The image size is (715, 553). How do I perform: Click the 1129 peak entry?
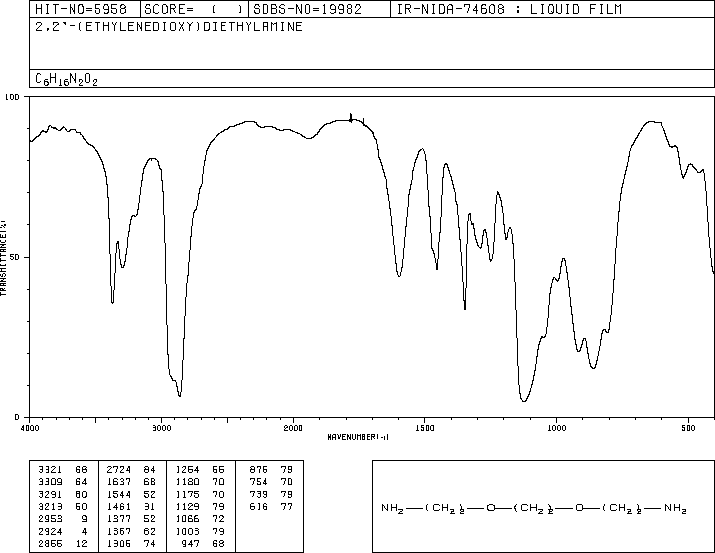187,506
